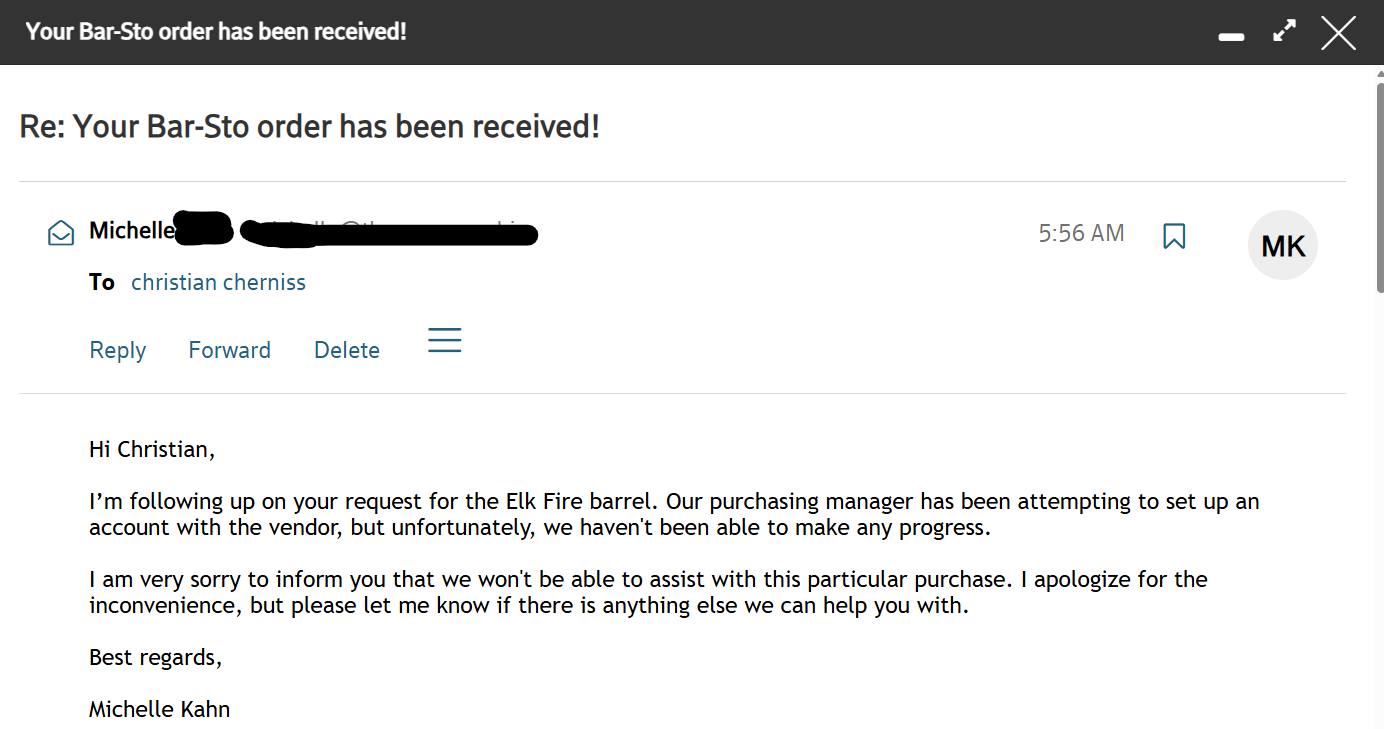
Task: Open recipient christian cherniss contact
Action: [218, 282]
